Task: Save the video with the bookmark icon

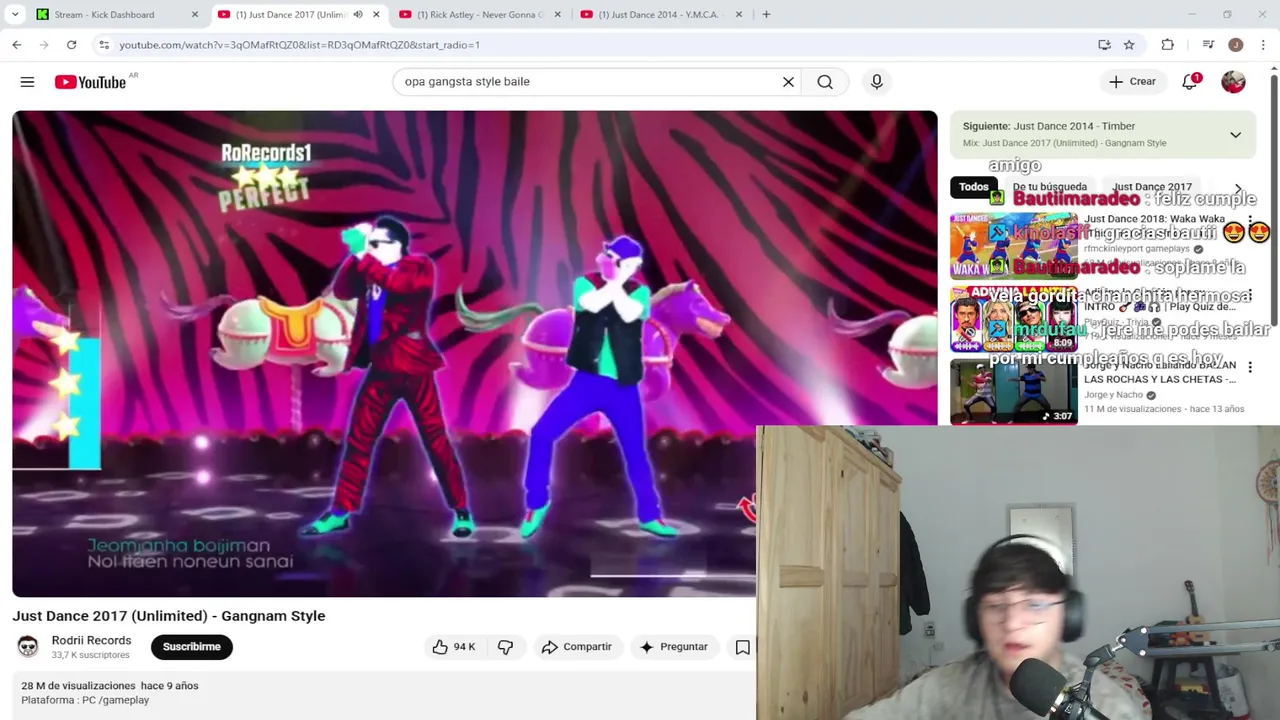Action: pos(742,647)
